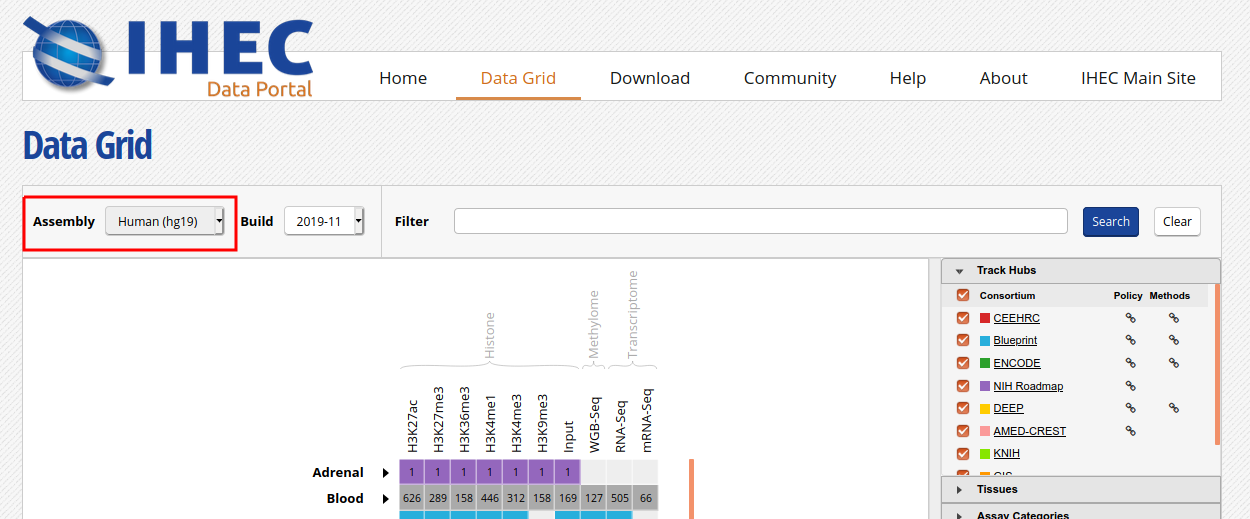Viewport: 1250px width, 519px height.
Task: Uncheck the CEEHRC consortium checkbox
Action: (x=963, y=318)
